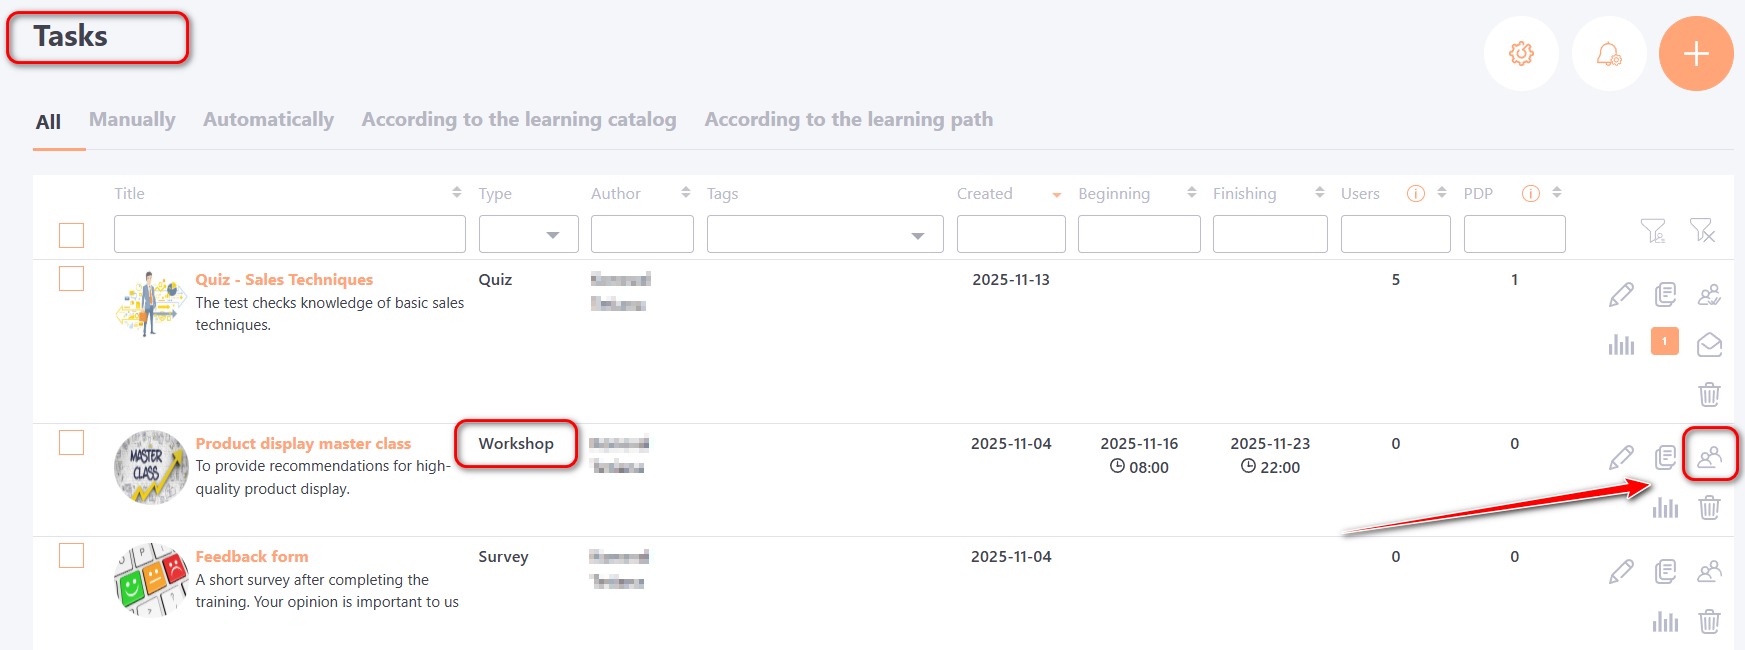The image size is (1745, 650).
Task: Open envelope icon in Quiz row
Action: (x=1709, y=345)
